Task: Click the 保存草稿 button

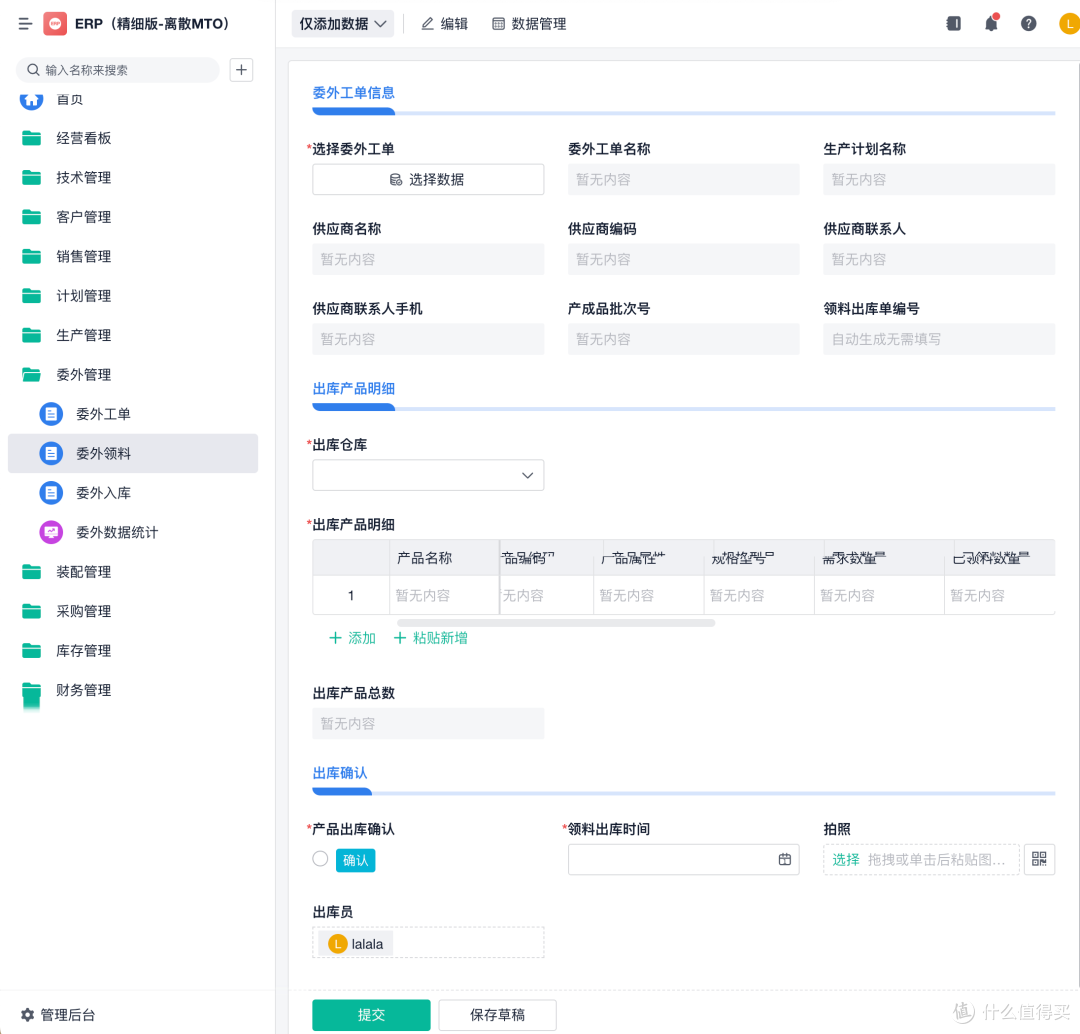Action: tap(497, 1015)
